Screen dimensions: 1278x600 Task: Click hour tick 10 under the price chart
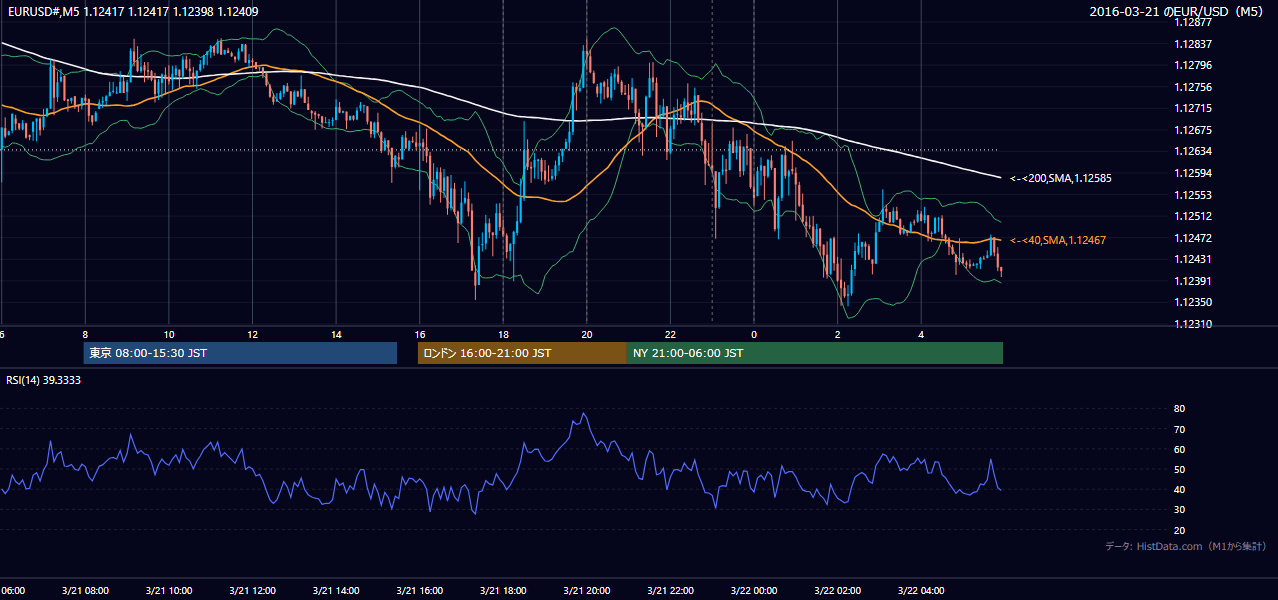point(168,334)
